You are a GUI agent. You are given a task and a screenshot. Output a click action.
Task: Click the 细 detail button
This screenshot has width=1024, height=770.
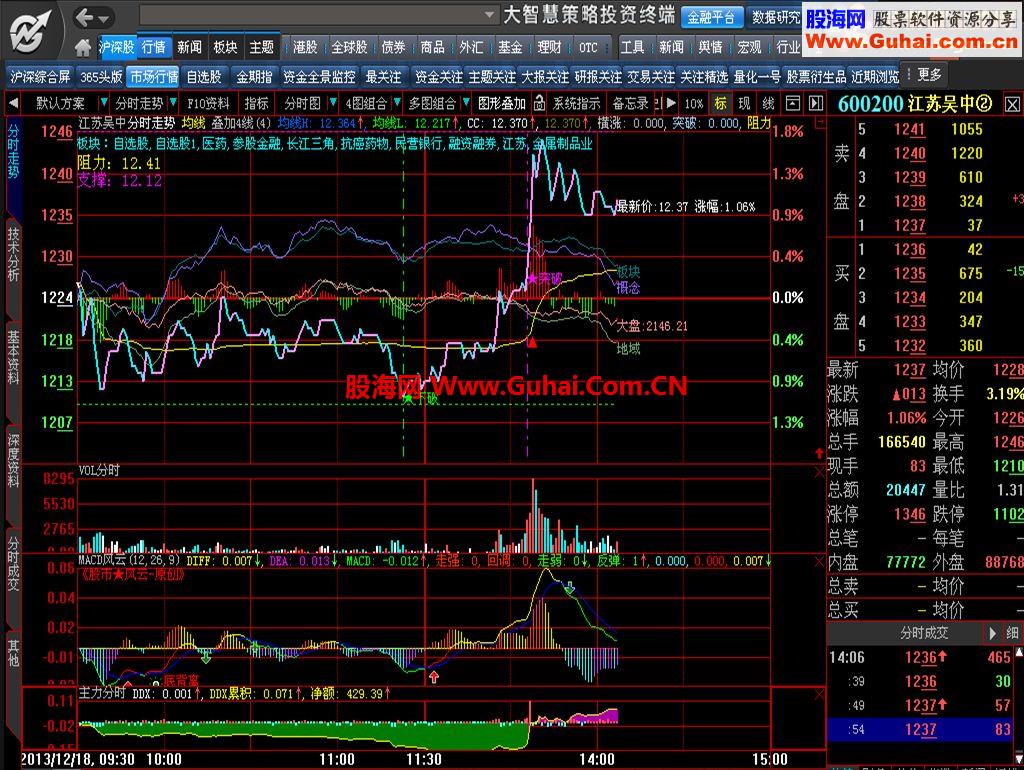tap(1012, 633)
